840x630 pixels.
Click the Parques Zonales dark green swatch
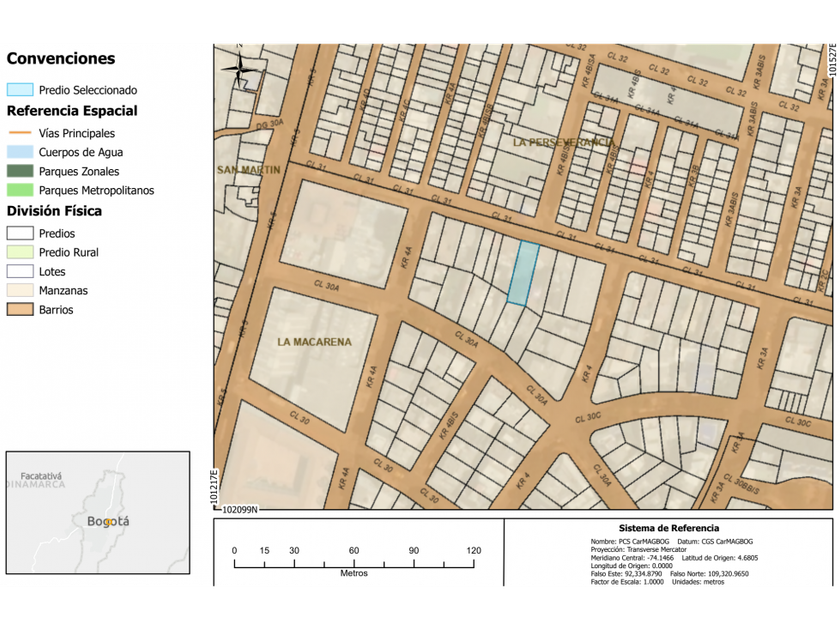coord(20,171)
